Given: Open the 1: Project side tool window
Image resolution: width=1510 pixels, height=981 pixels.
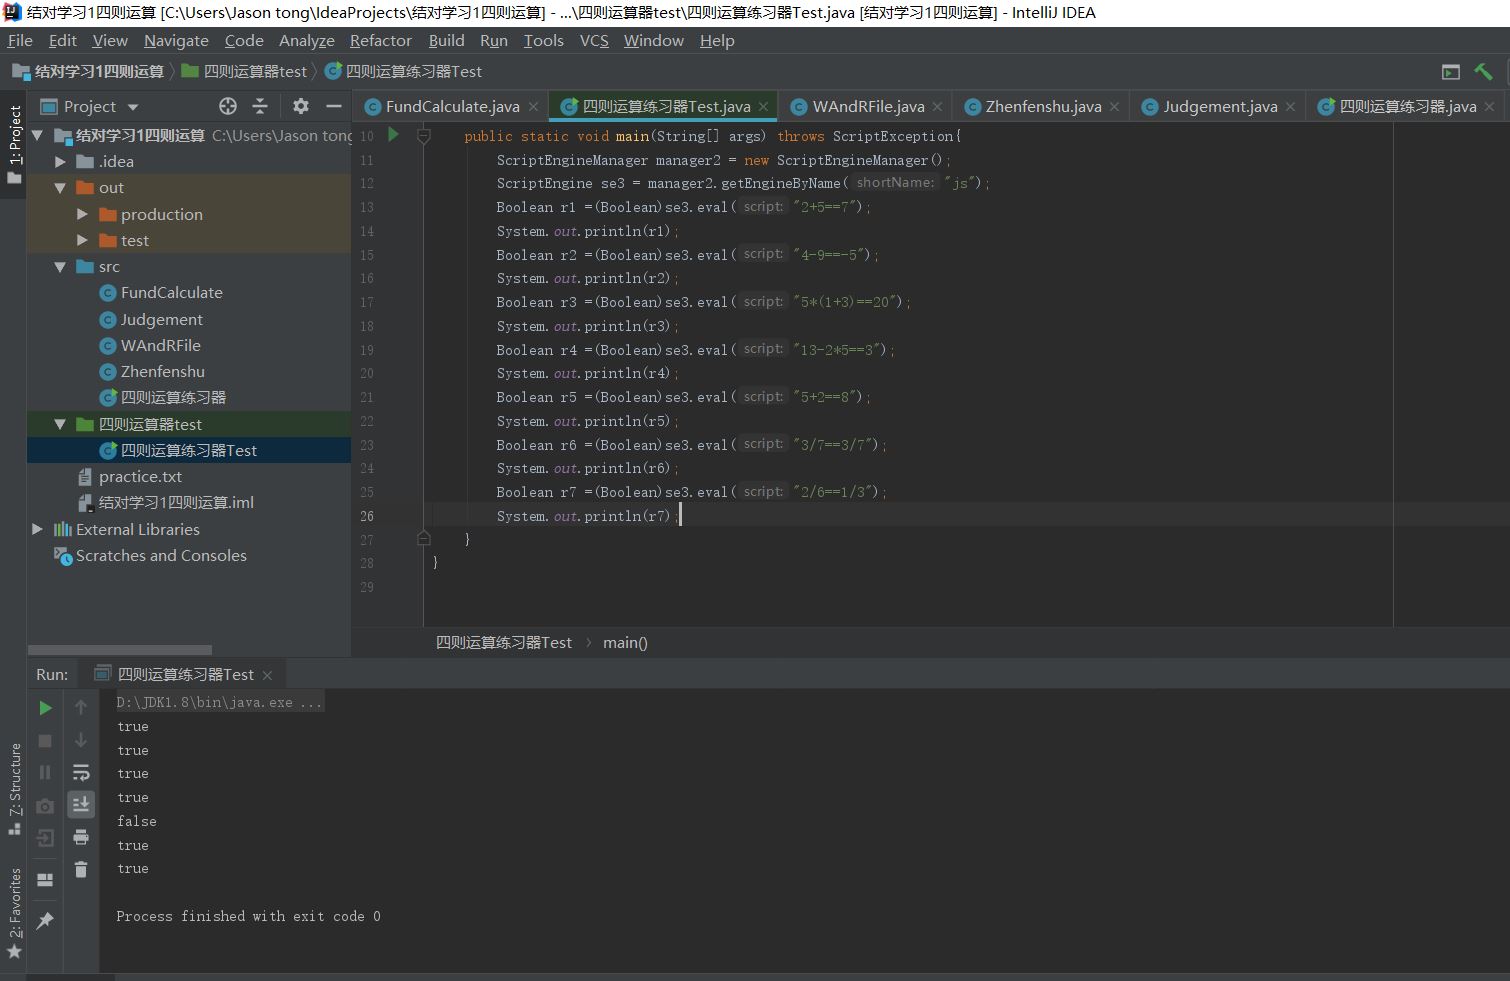Looking at the screenshot, I should (14, 144).
